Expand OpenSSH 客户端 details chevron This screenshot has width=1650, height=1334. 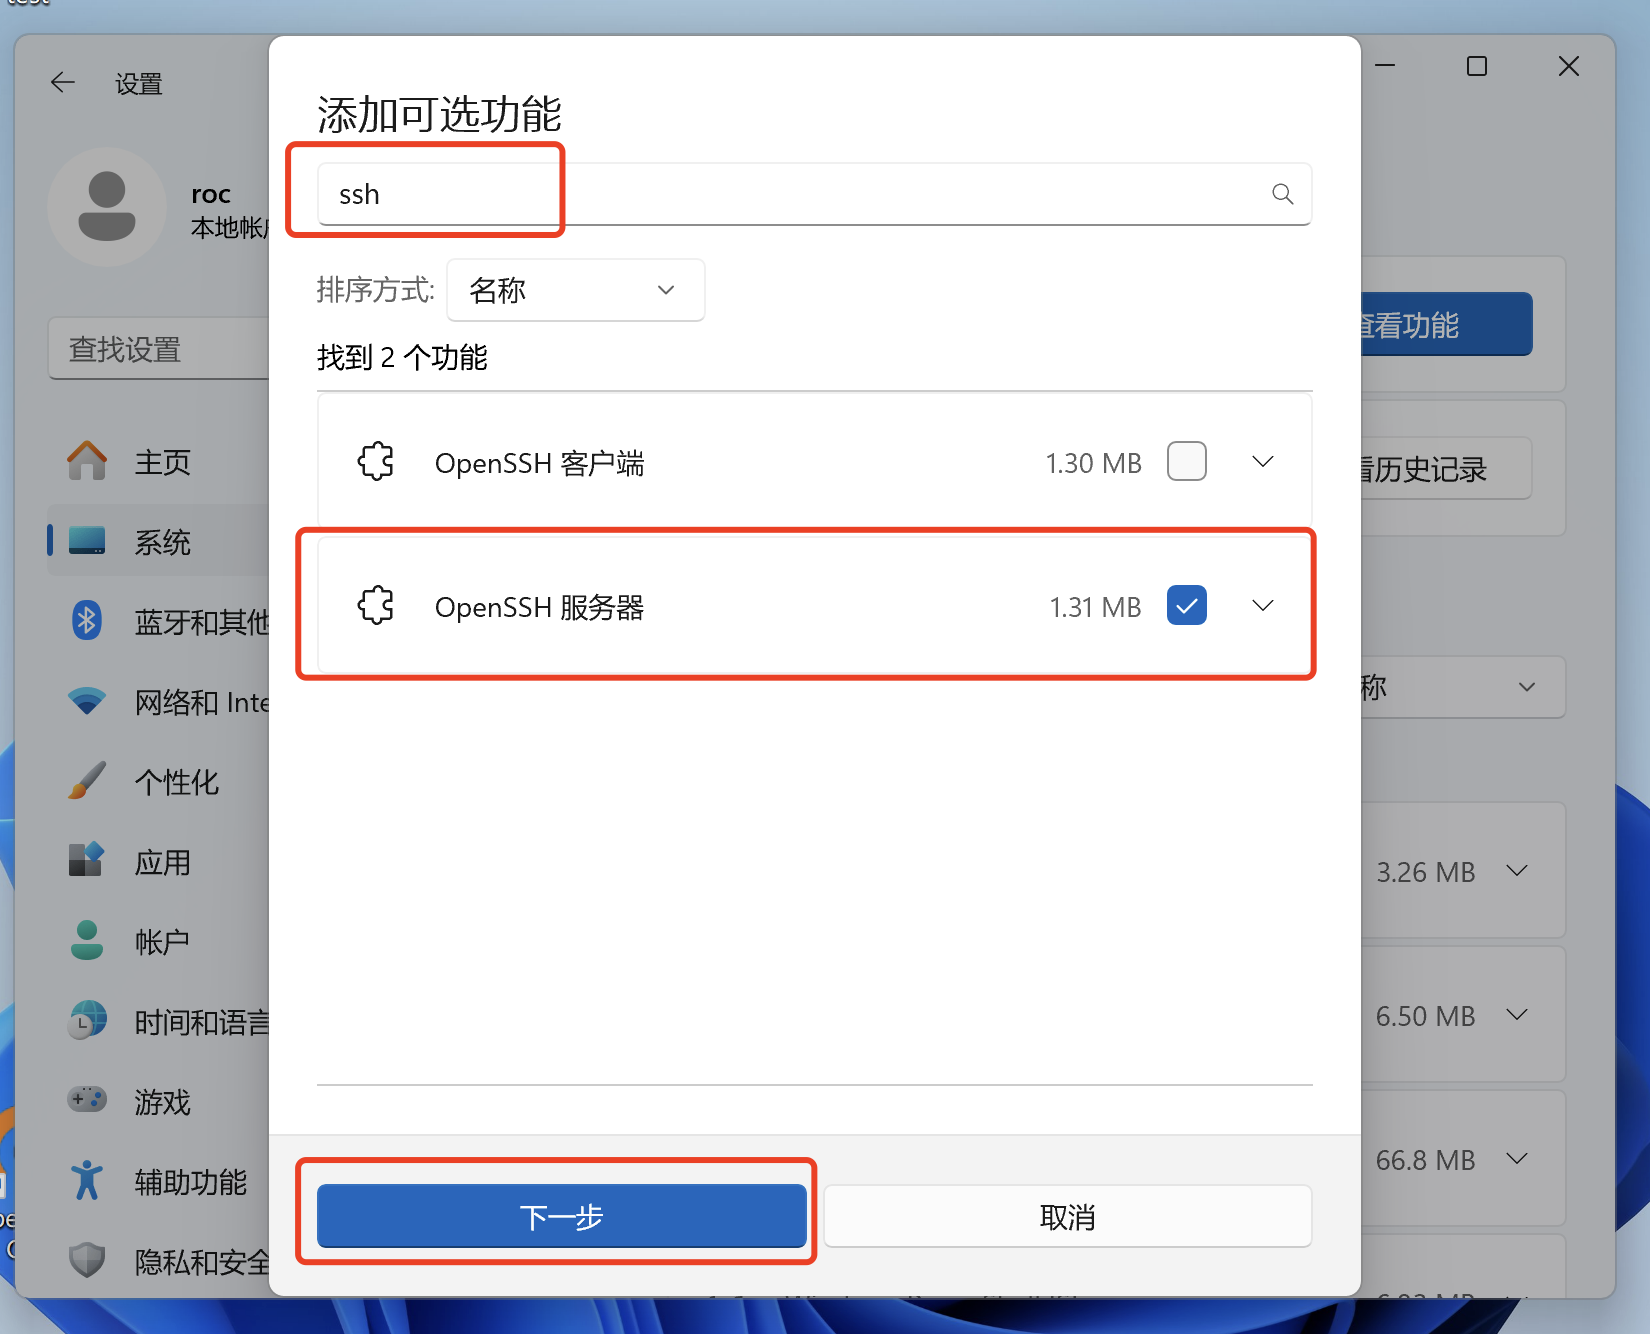point(1263,461)
